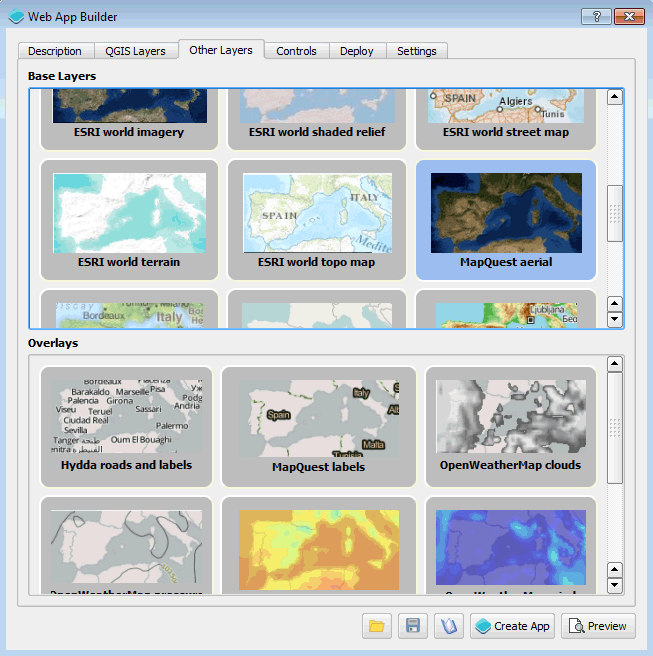Switch to the QGIS Layers tab
This screenshot has width=653, height=656.
click(135, 51)
